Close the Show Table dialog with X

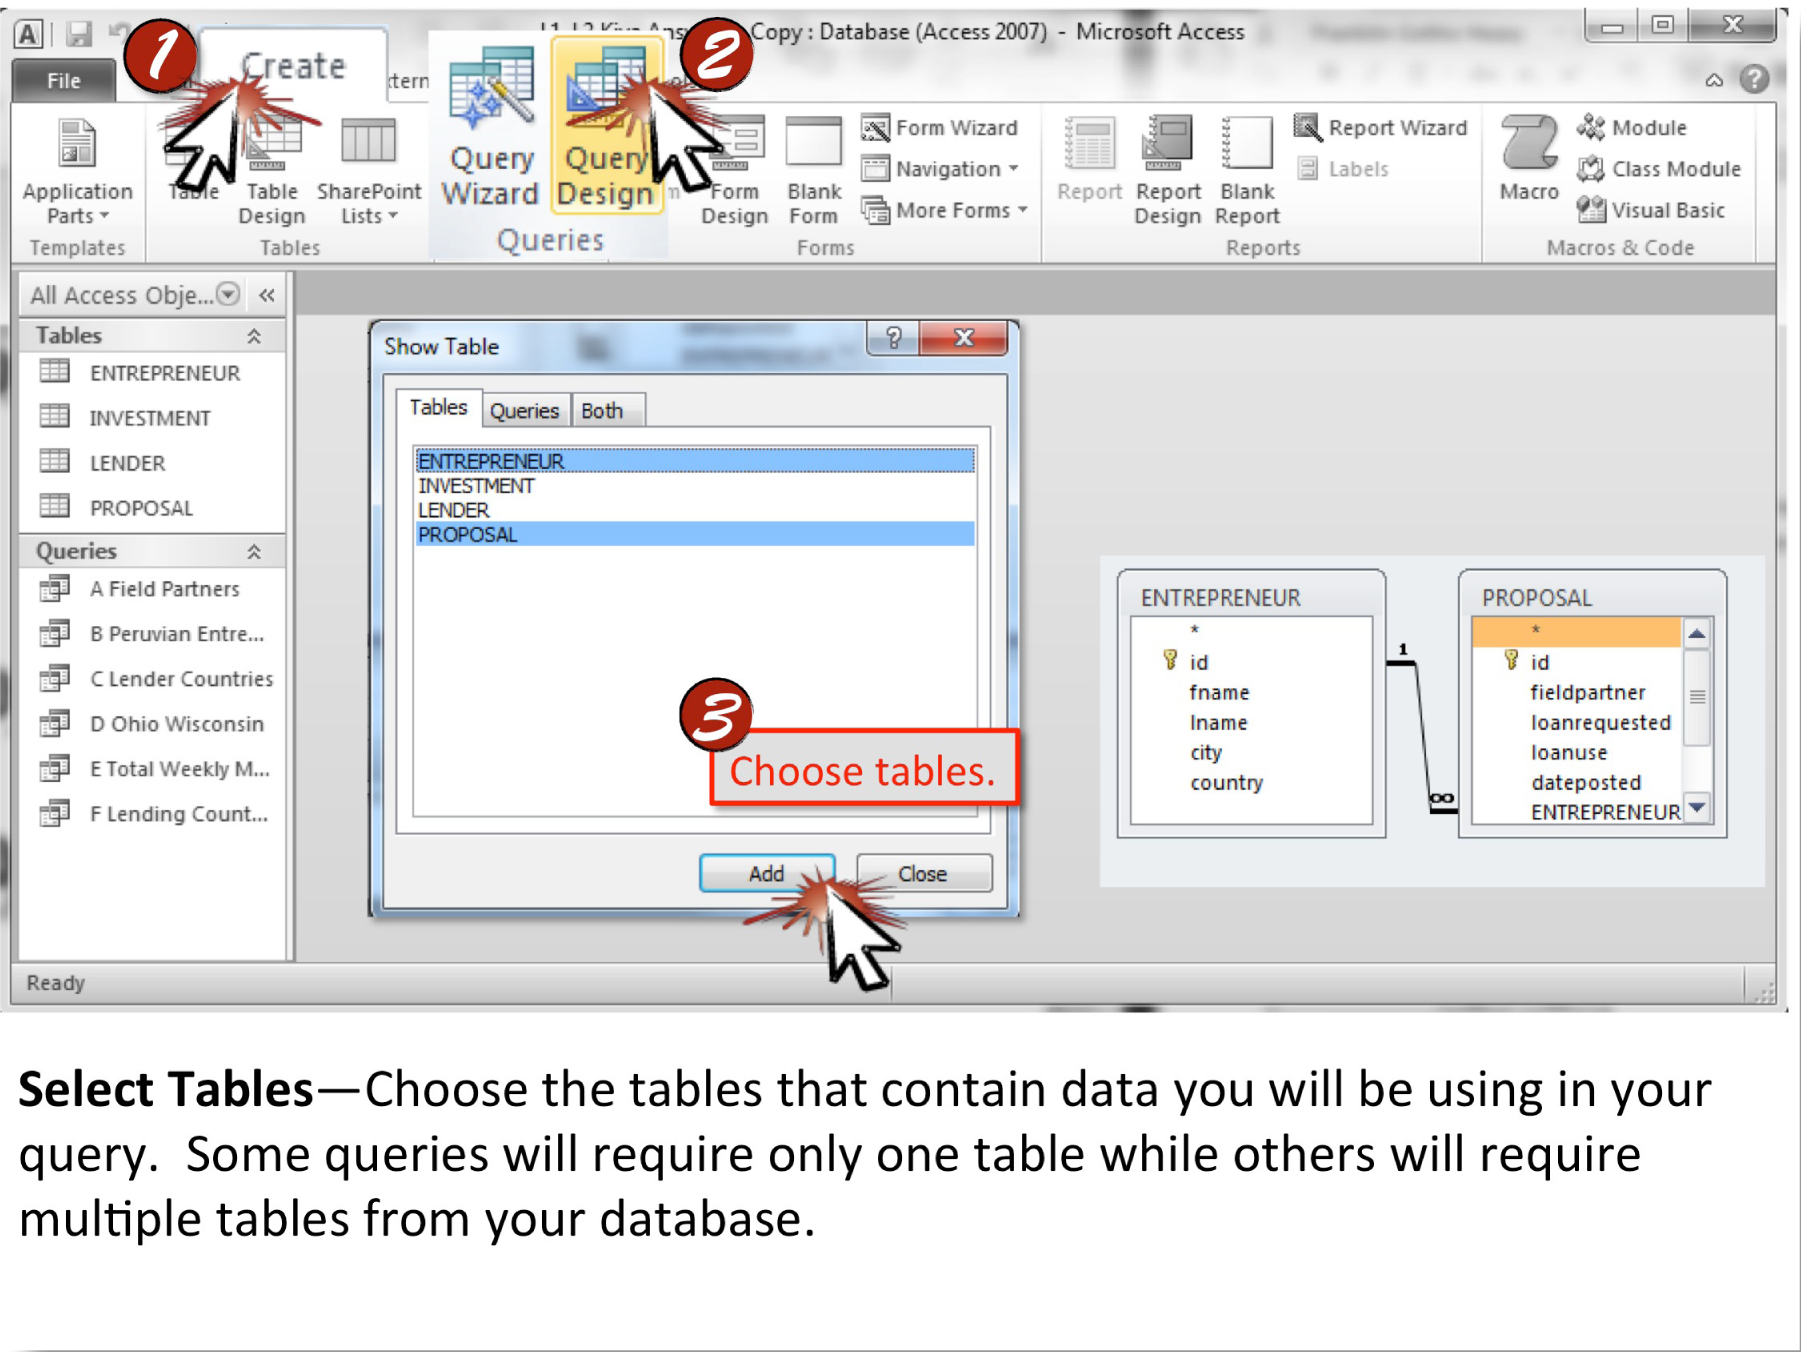click(x=963, y=338)
